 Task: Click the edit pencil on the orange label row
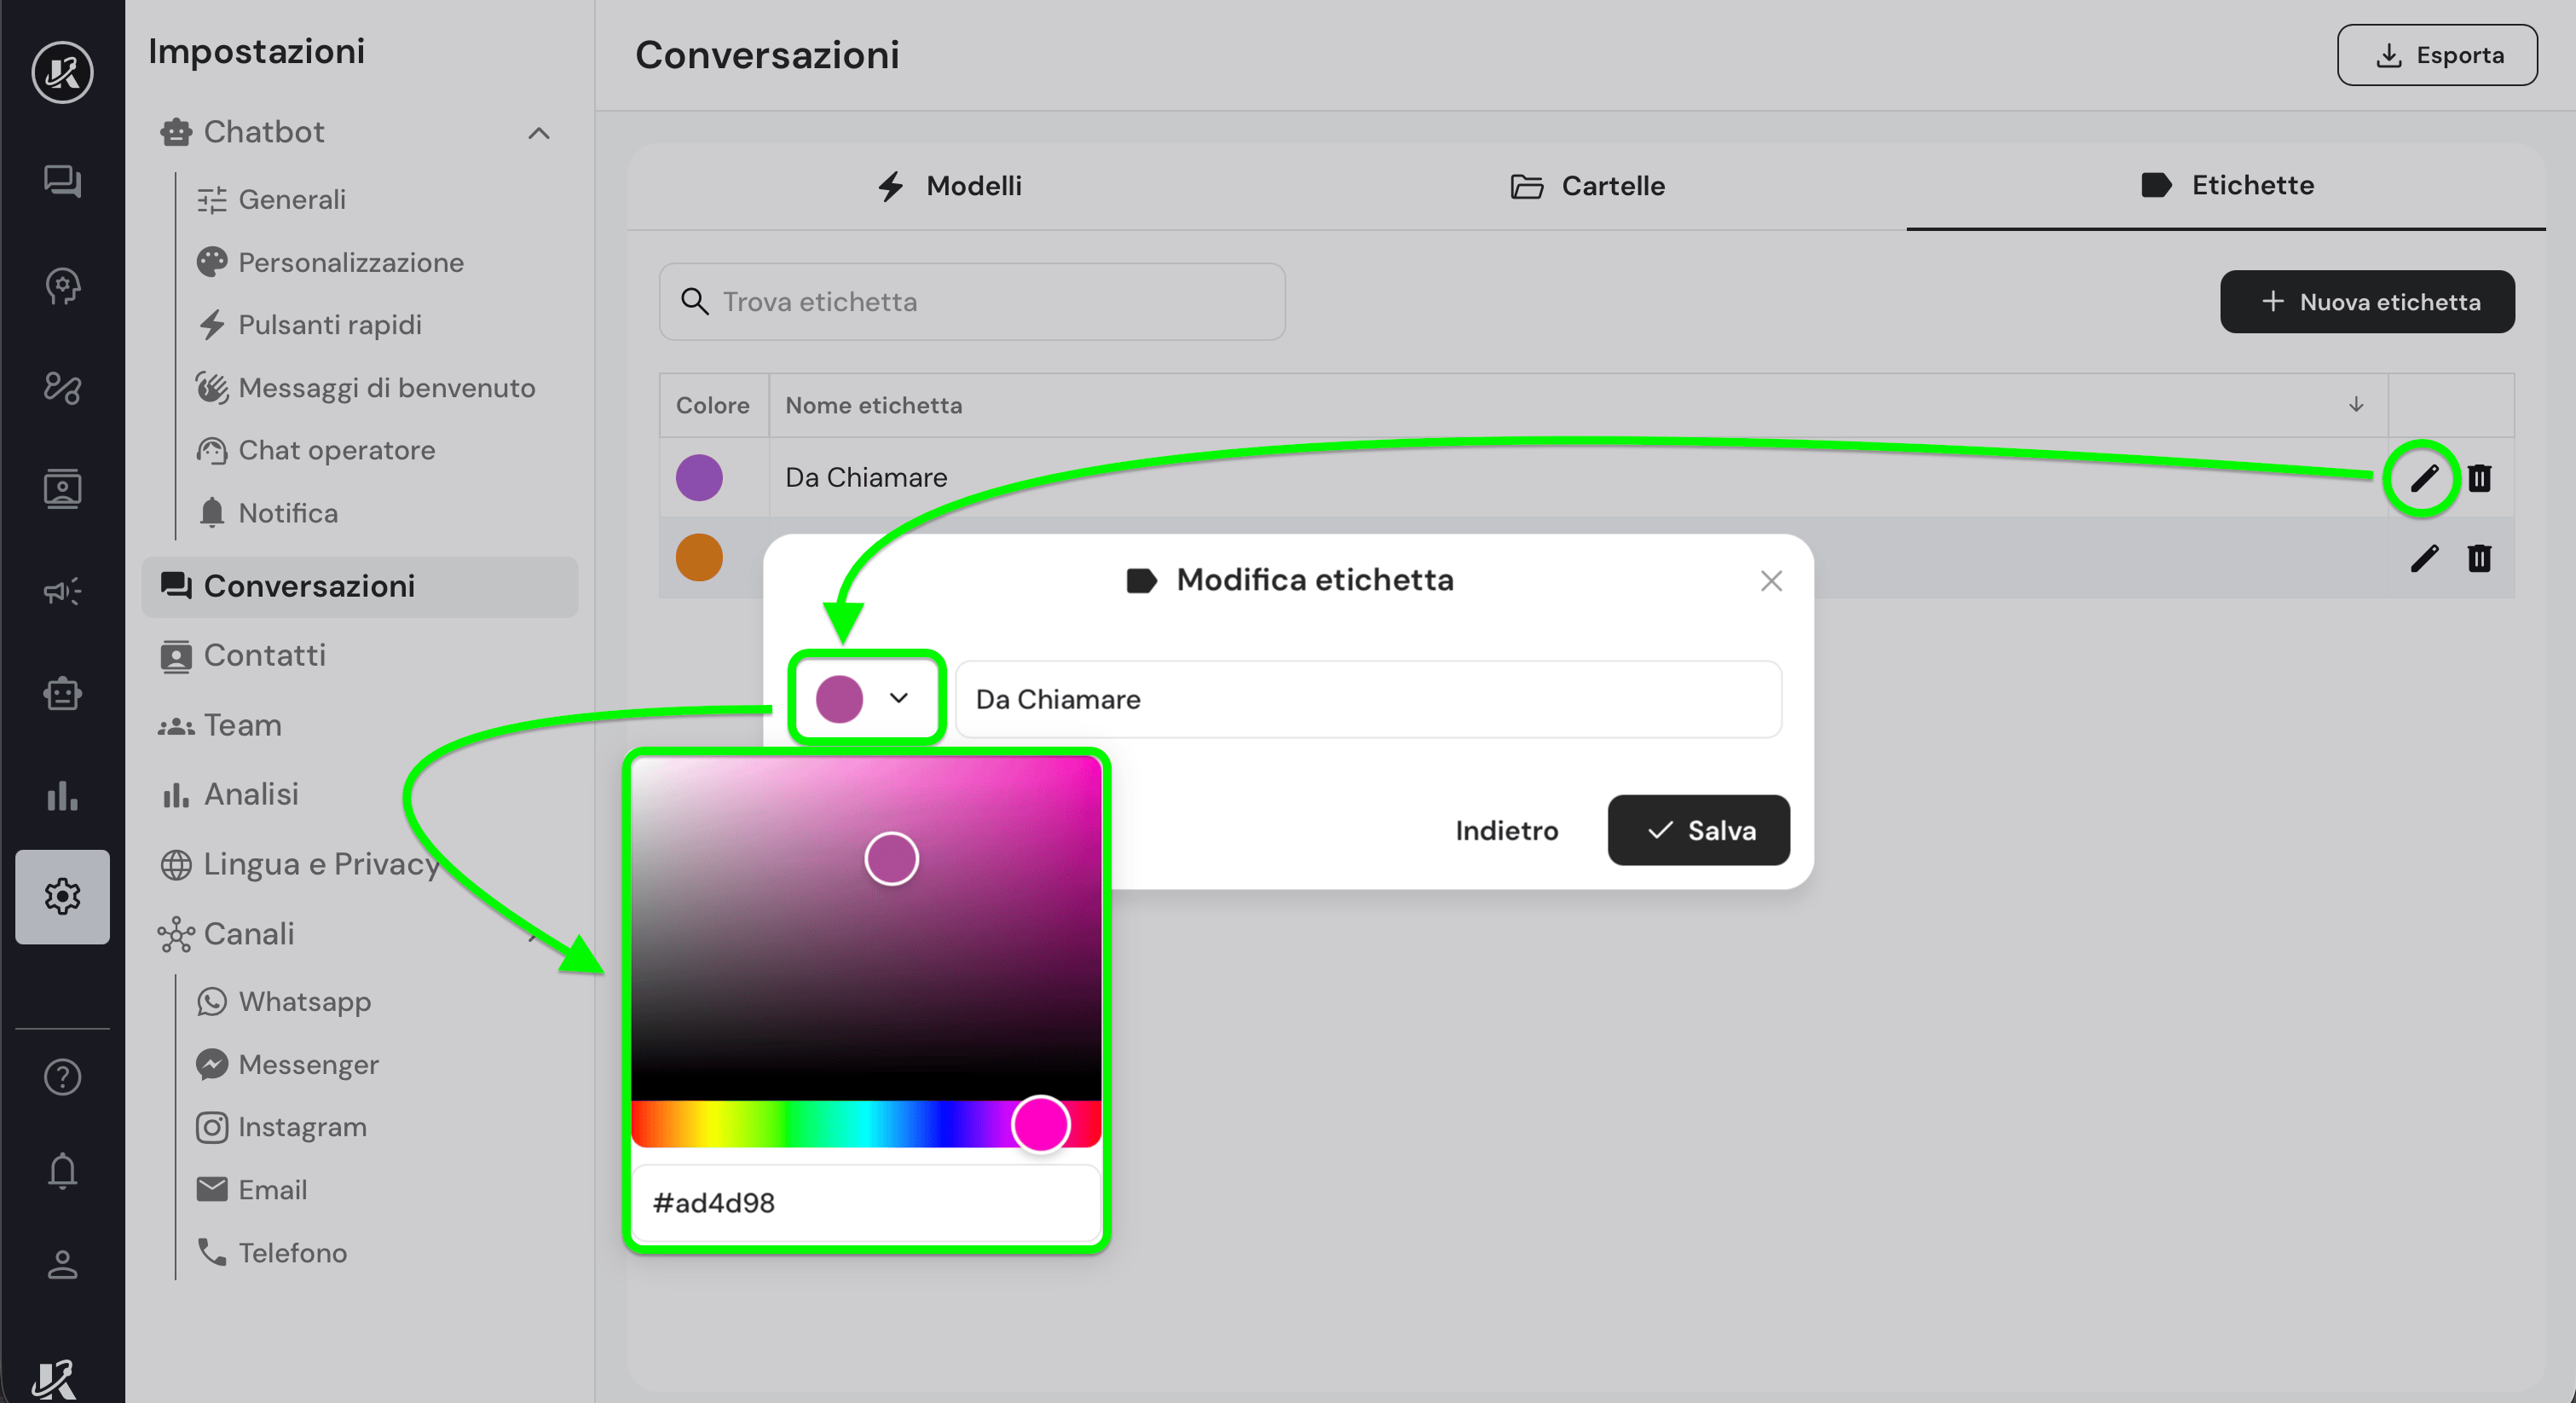(x=2423, y=558)
